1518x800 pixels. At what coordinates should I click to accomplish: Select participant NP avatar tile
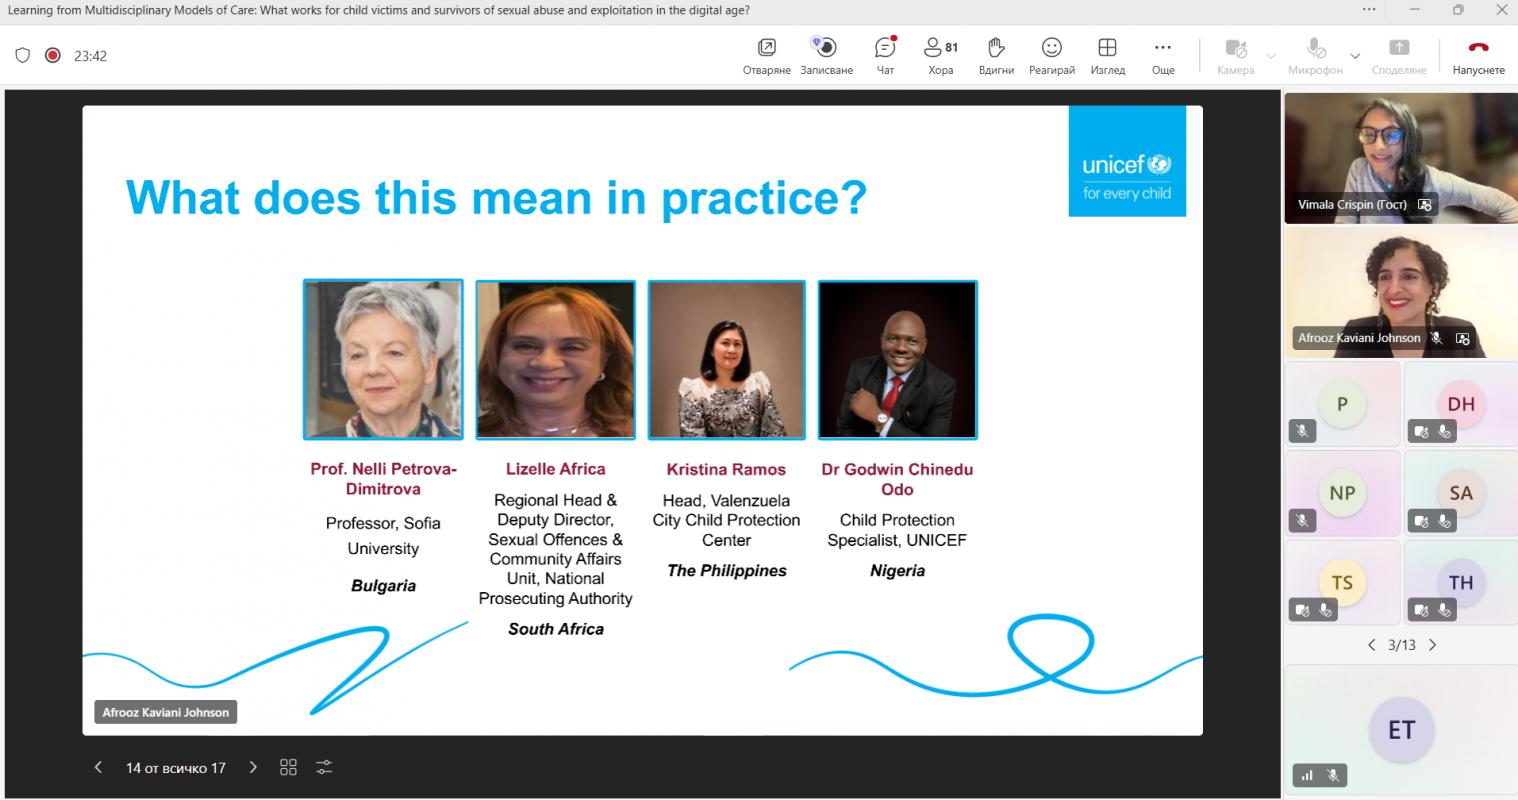(x=1342, y=493)
